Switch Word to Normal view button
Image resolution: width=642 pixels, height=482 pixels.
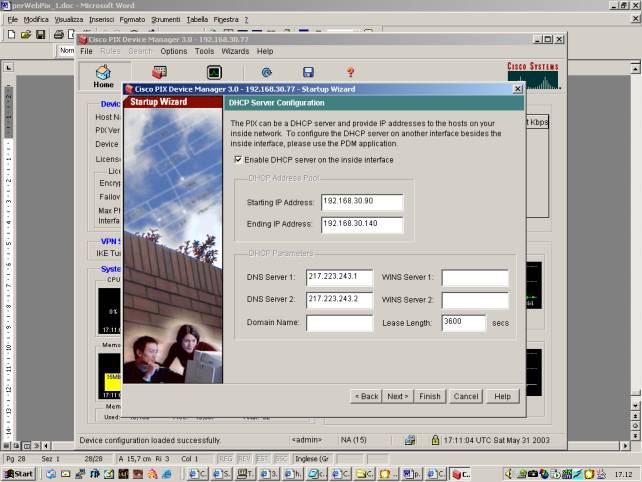pos(7,446)
